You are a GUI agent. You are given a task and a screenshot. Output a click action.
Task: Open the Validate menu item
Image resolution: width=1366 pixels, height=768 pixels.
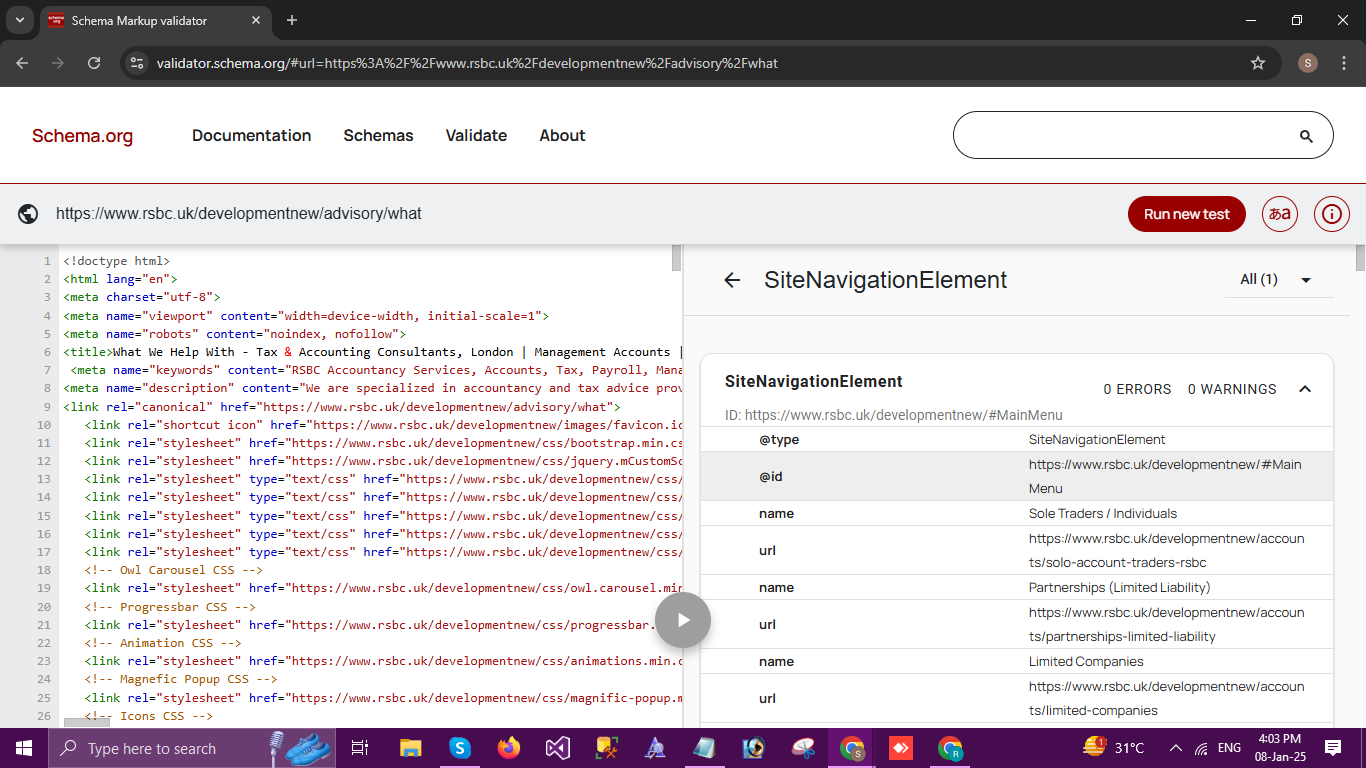coord(476,135)
